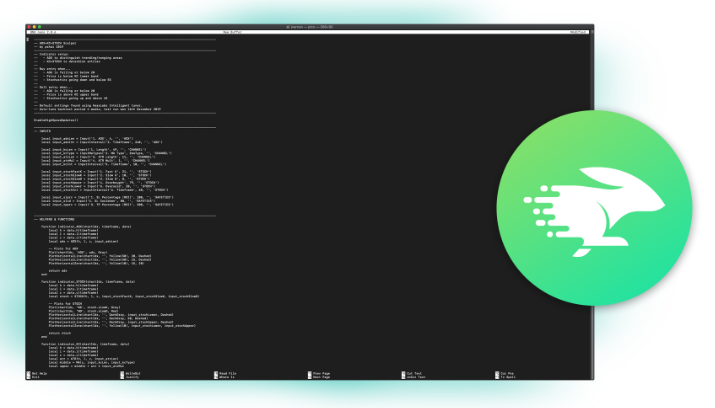Click the Next Page shortcut in nano footer
The image size is (715, 408).
tap(319, 377)
